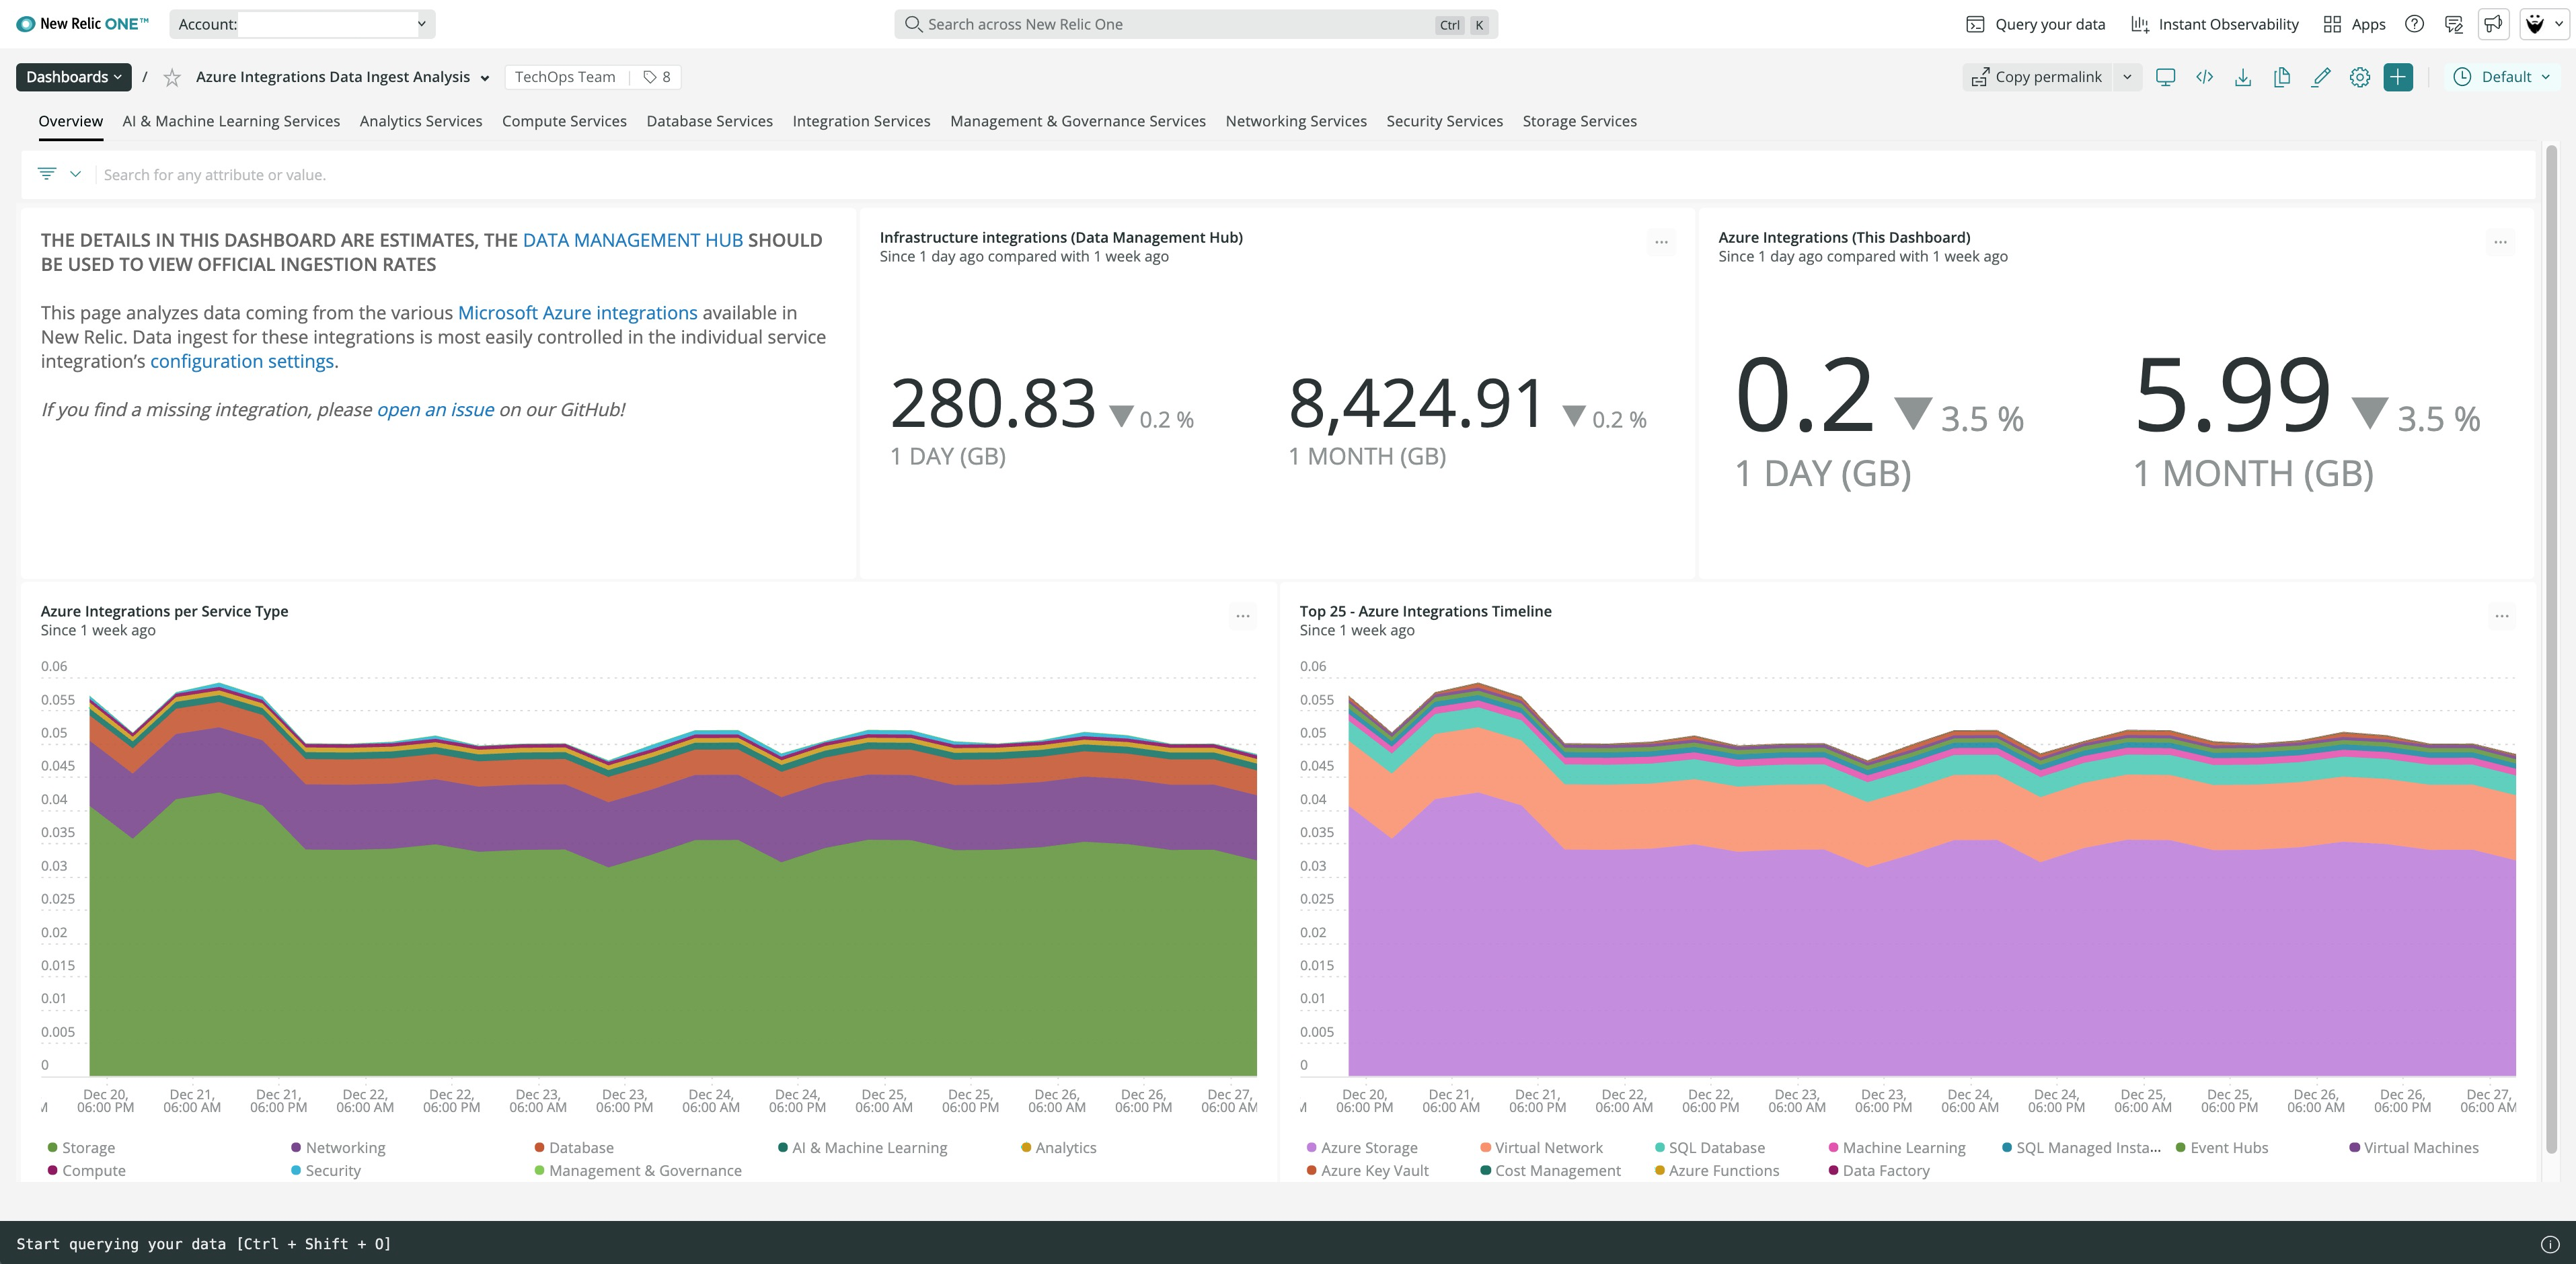Switch to Compute Services tab
Screen dimensions: 2576x1264
[564, 121]
